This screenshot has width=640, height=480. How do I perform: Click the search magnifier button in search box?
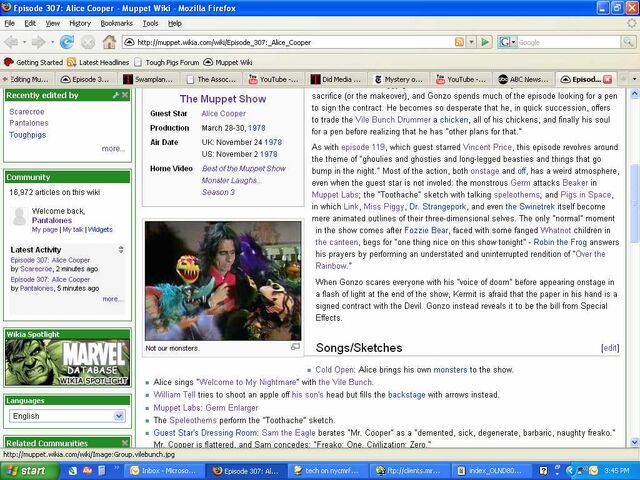(628, 42)
